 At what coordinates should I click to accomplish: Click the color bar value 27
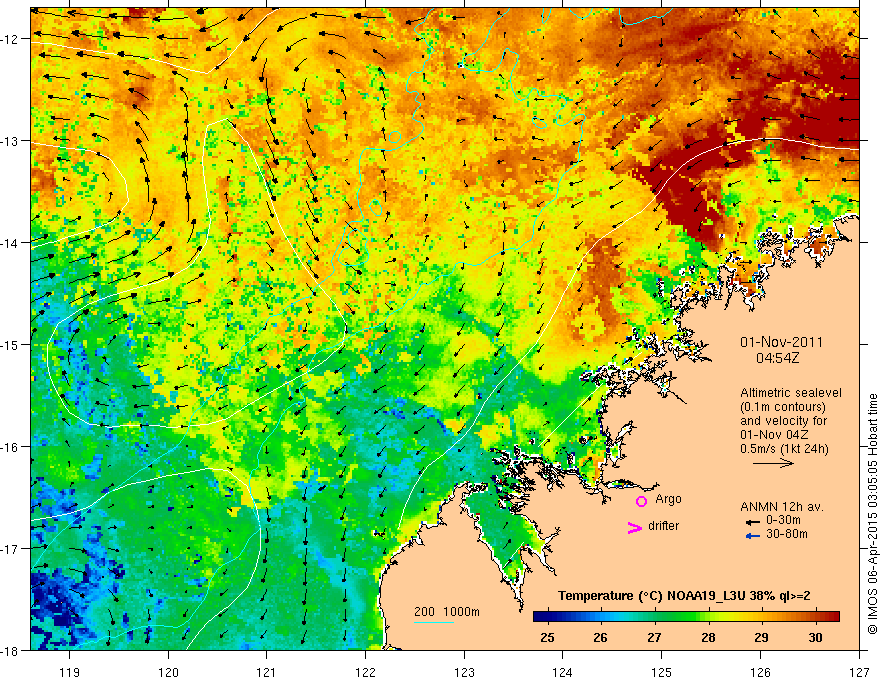coord(654,637)
